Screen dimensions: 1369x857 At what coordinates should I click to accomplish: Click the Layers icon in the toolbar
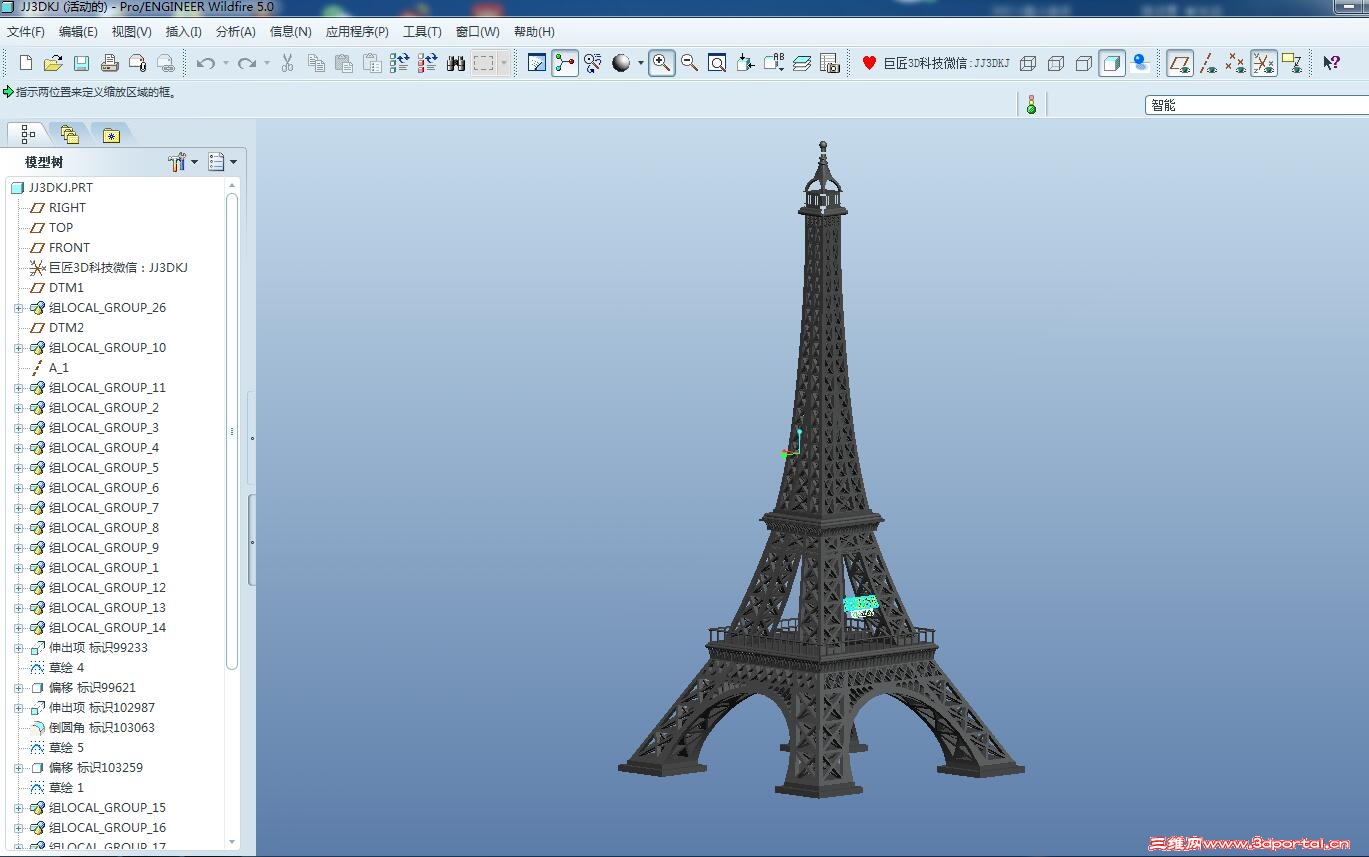(x=802, y=63)
